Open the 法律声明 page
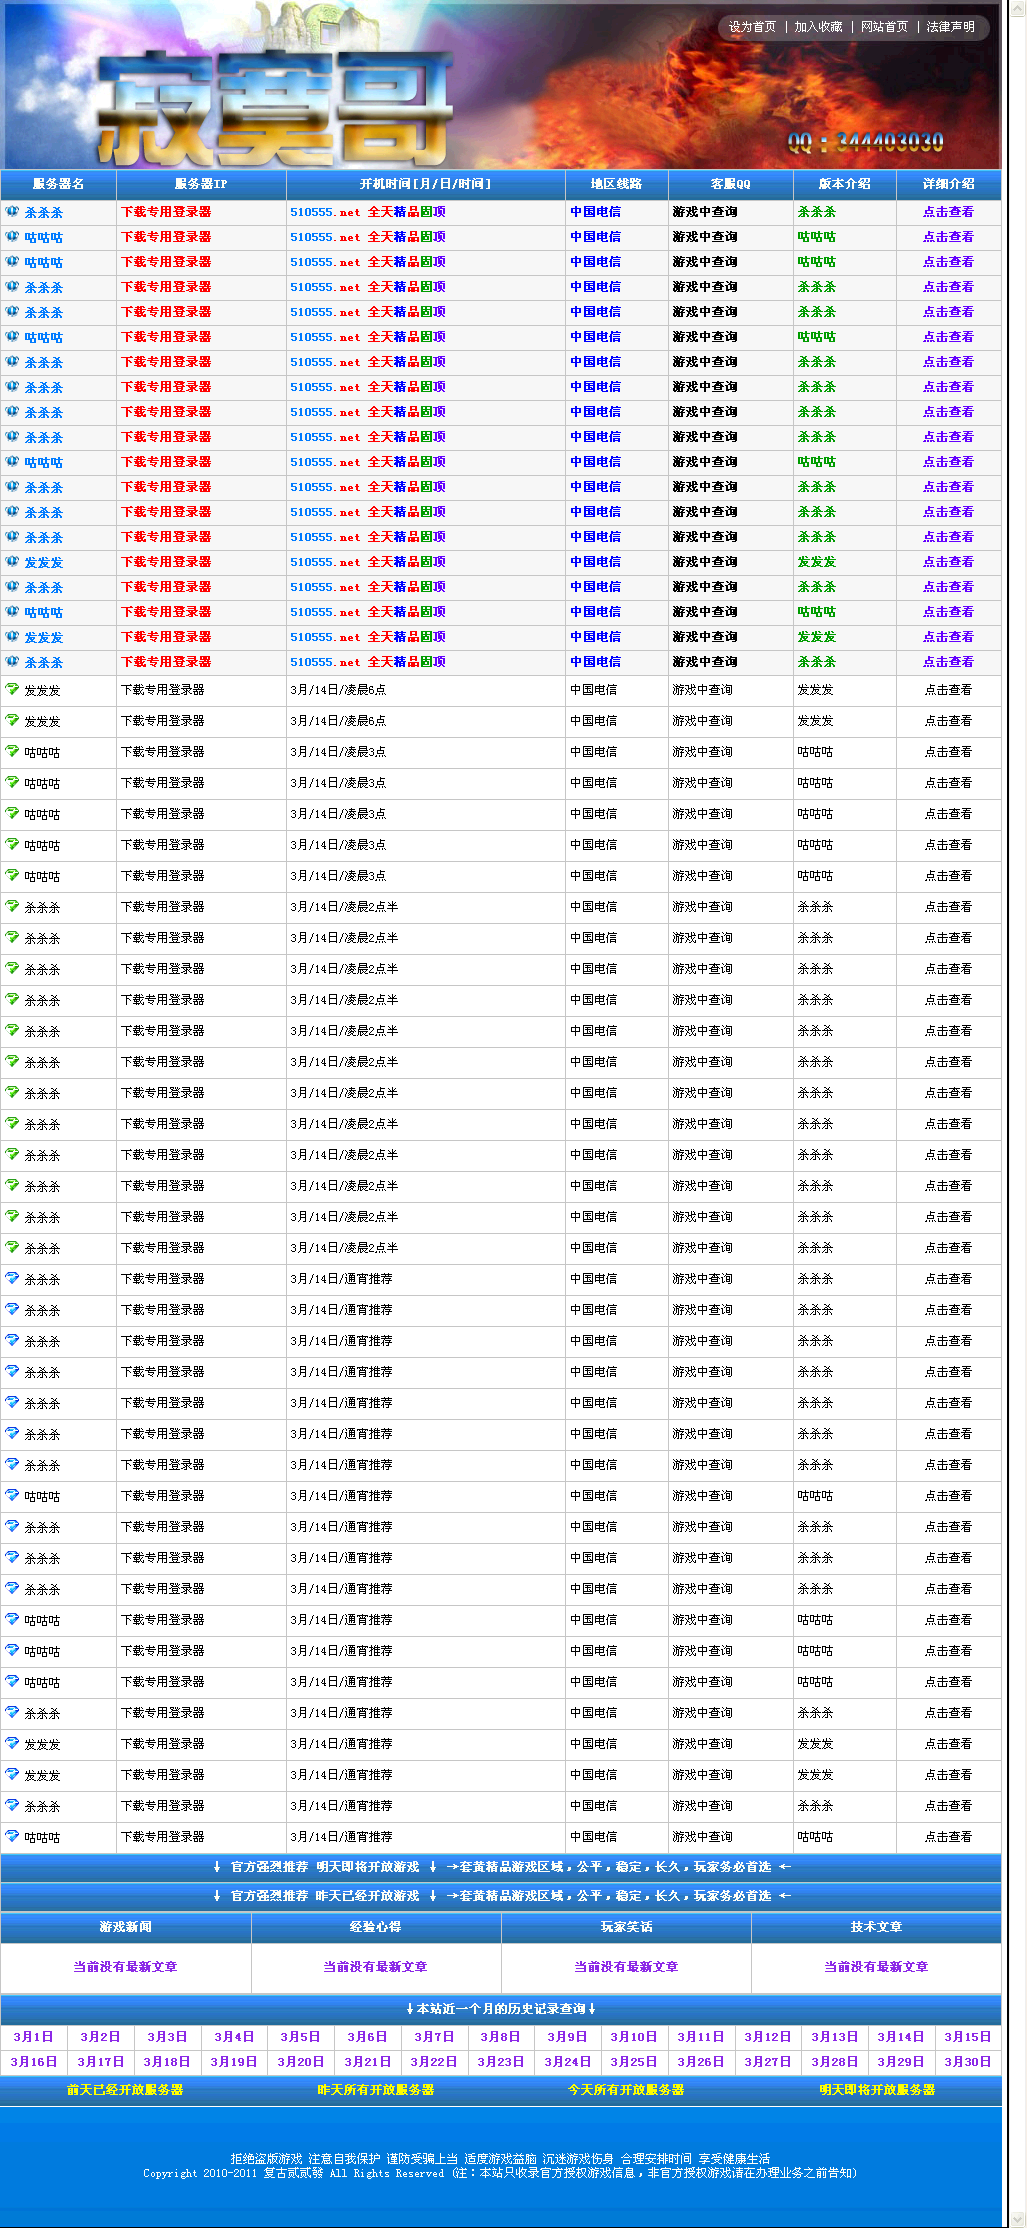 point(950,27)
